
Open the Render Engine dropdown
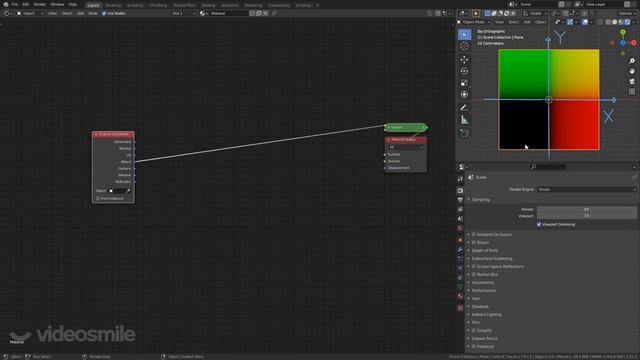click(587, 189)
